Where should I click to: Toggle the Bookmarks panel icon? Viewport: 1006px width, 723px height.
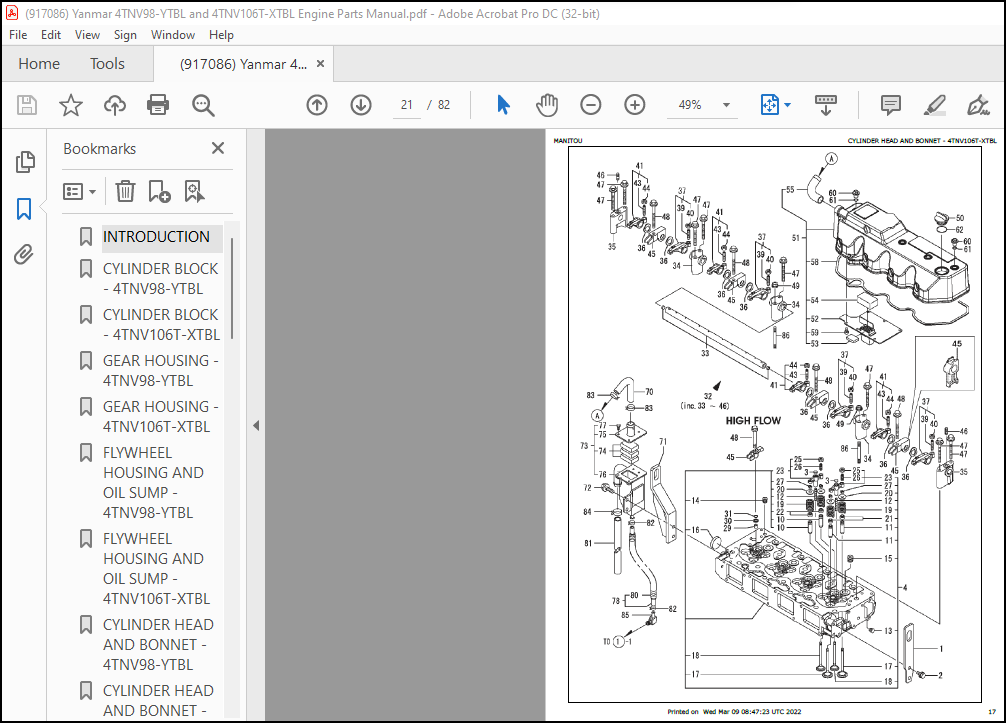tap(24, 208)
